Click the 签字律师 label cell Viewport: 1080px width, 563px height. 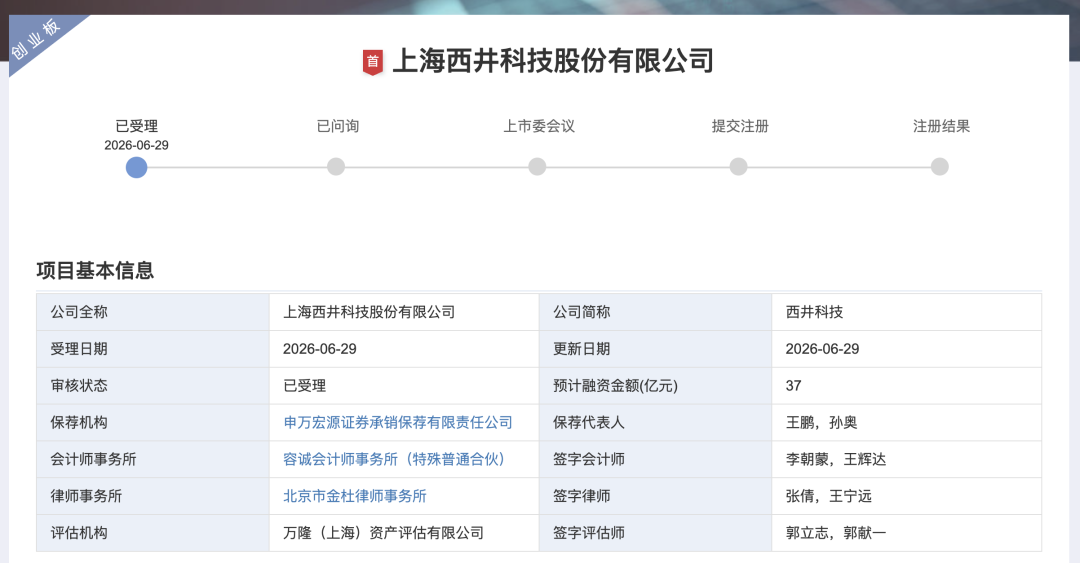[x=655, y=496]
